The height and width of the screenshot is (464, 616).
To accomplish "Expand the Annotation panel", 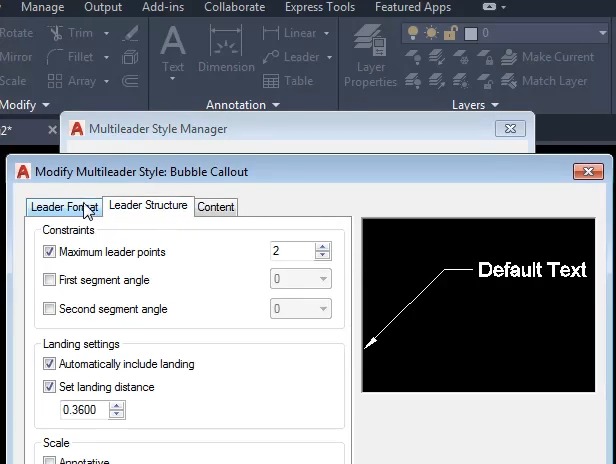I will (243, 105).
